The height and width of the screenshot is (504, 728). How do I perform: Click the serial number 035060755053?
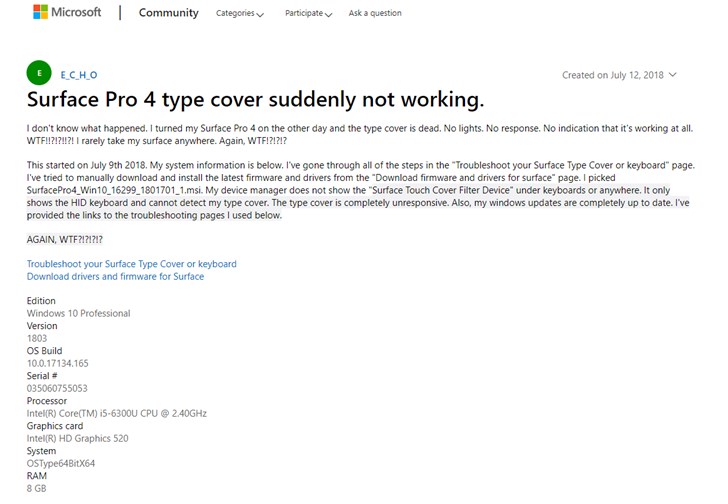coord(57,388)
